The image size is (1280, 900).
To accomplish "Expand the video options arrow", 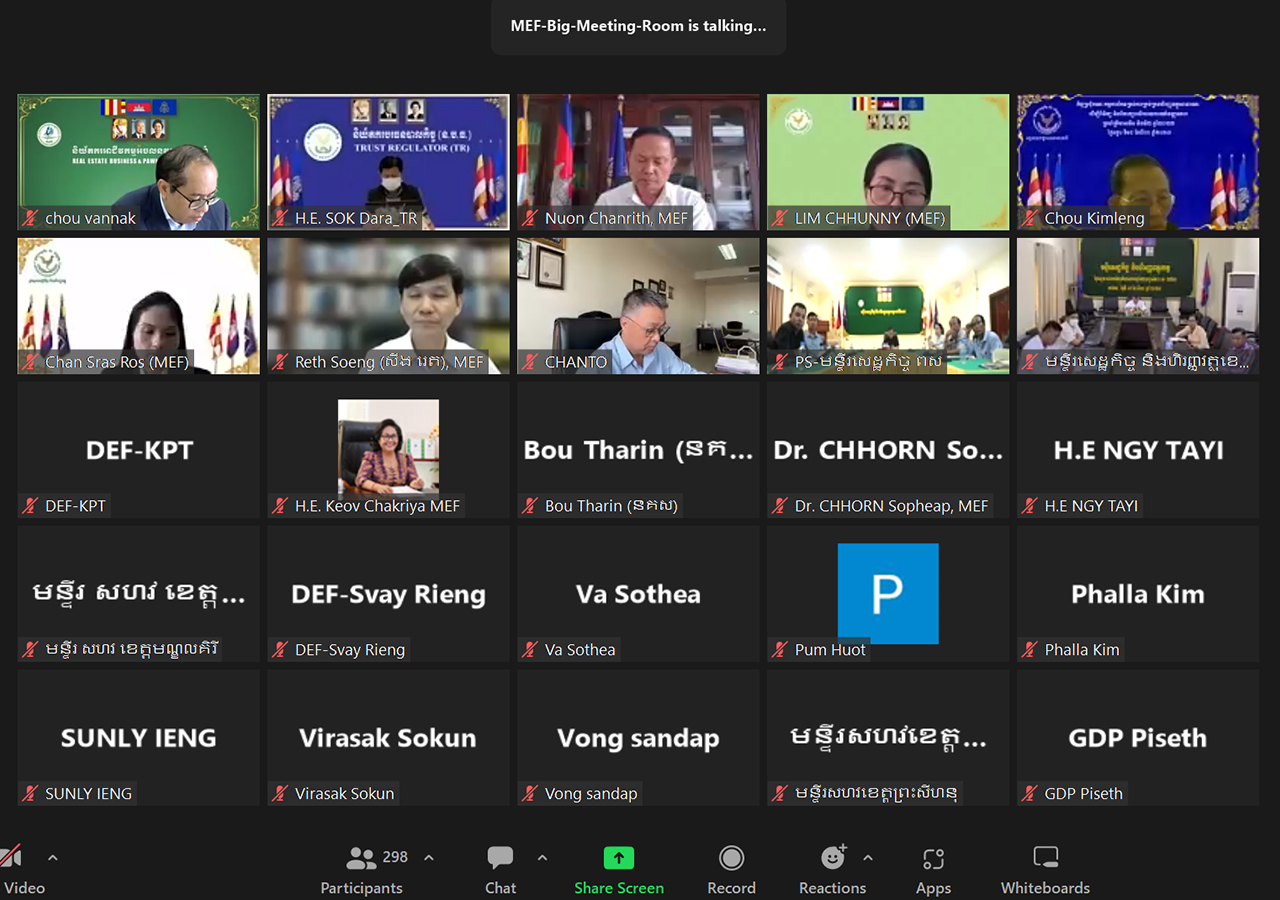I will pos(53,857).
